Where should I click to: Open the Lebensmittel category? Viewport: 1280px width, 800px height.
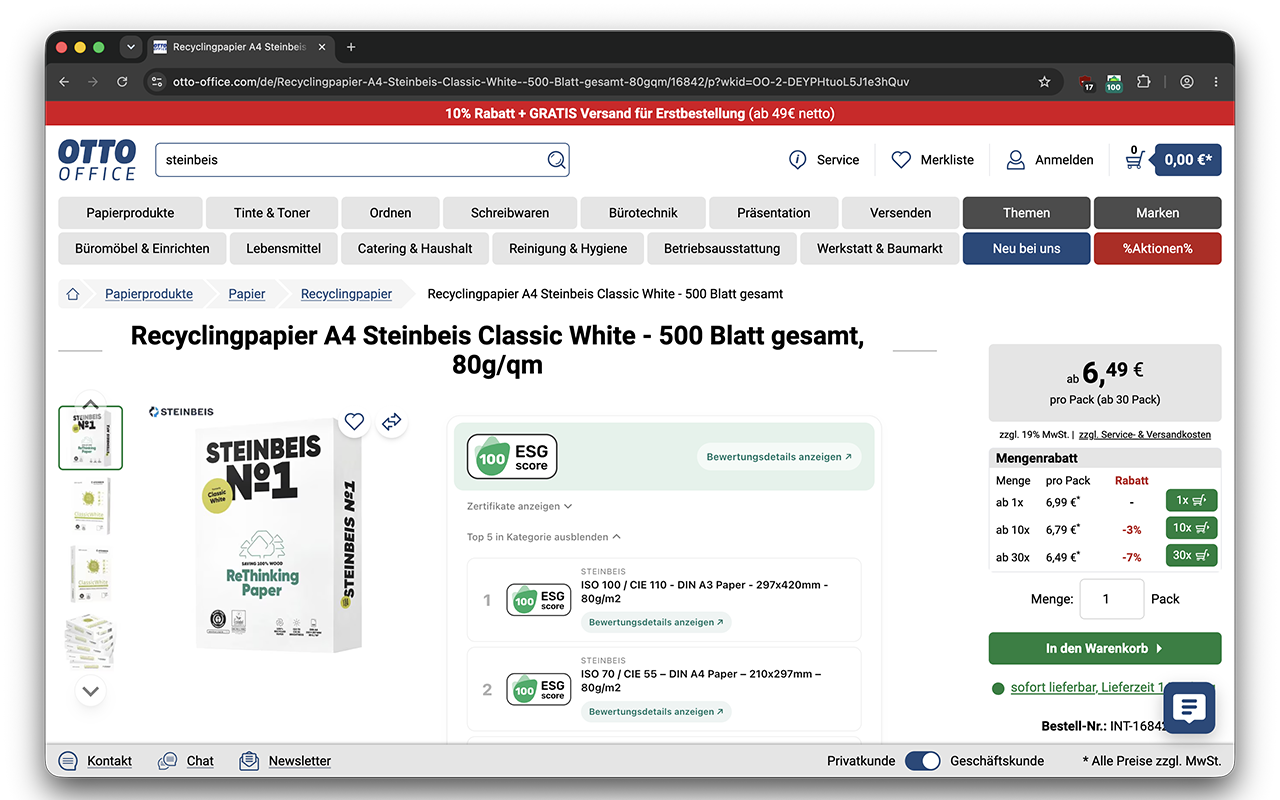click(x=284, y=249)
